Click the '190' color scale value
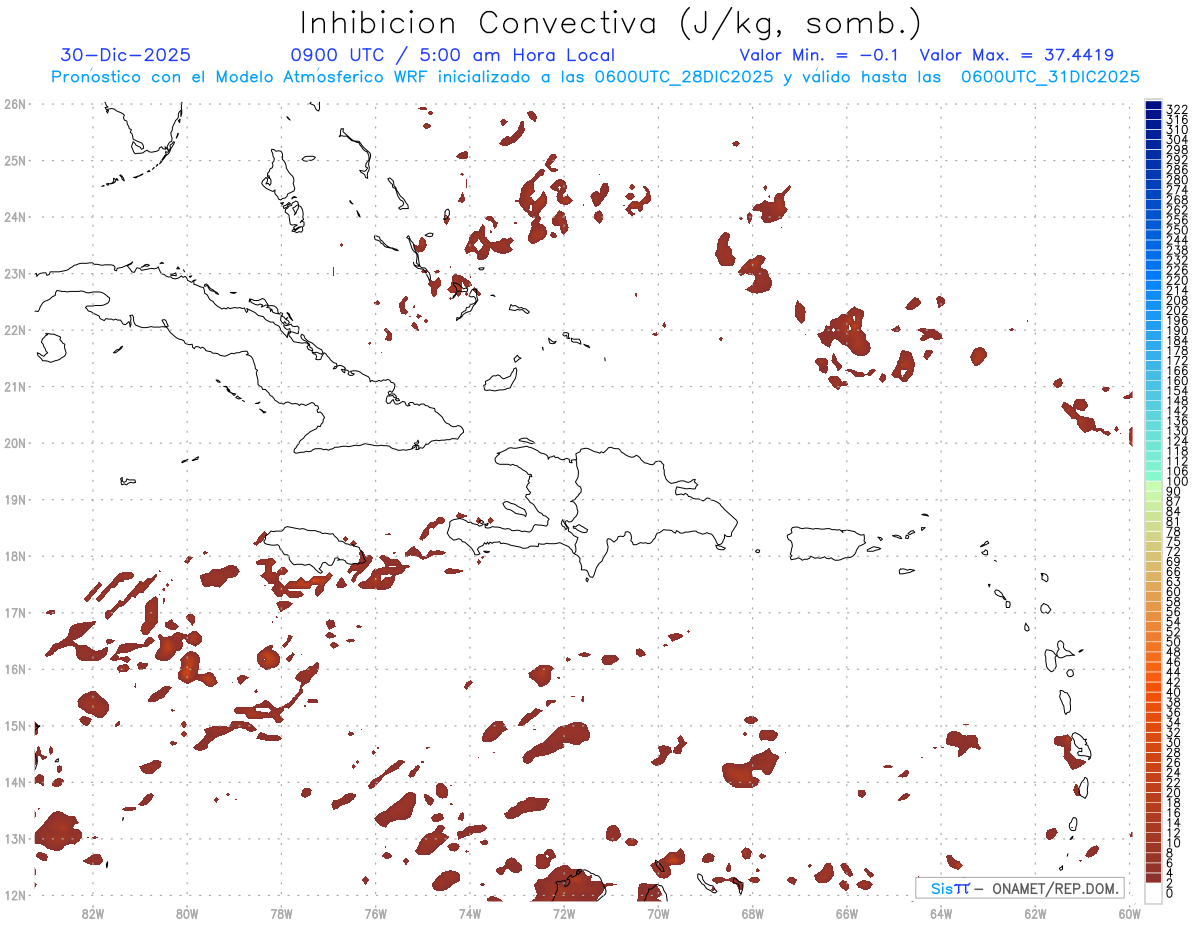This screenshot has width=1200, height=927. [x=1177, y=331]
